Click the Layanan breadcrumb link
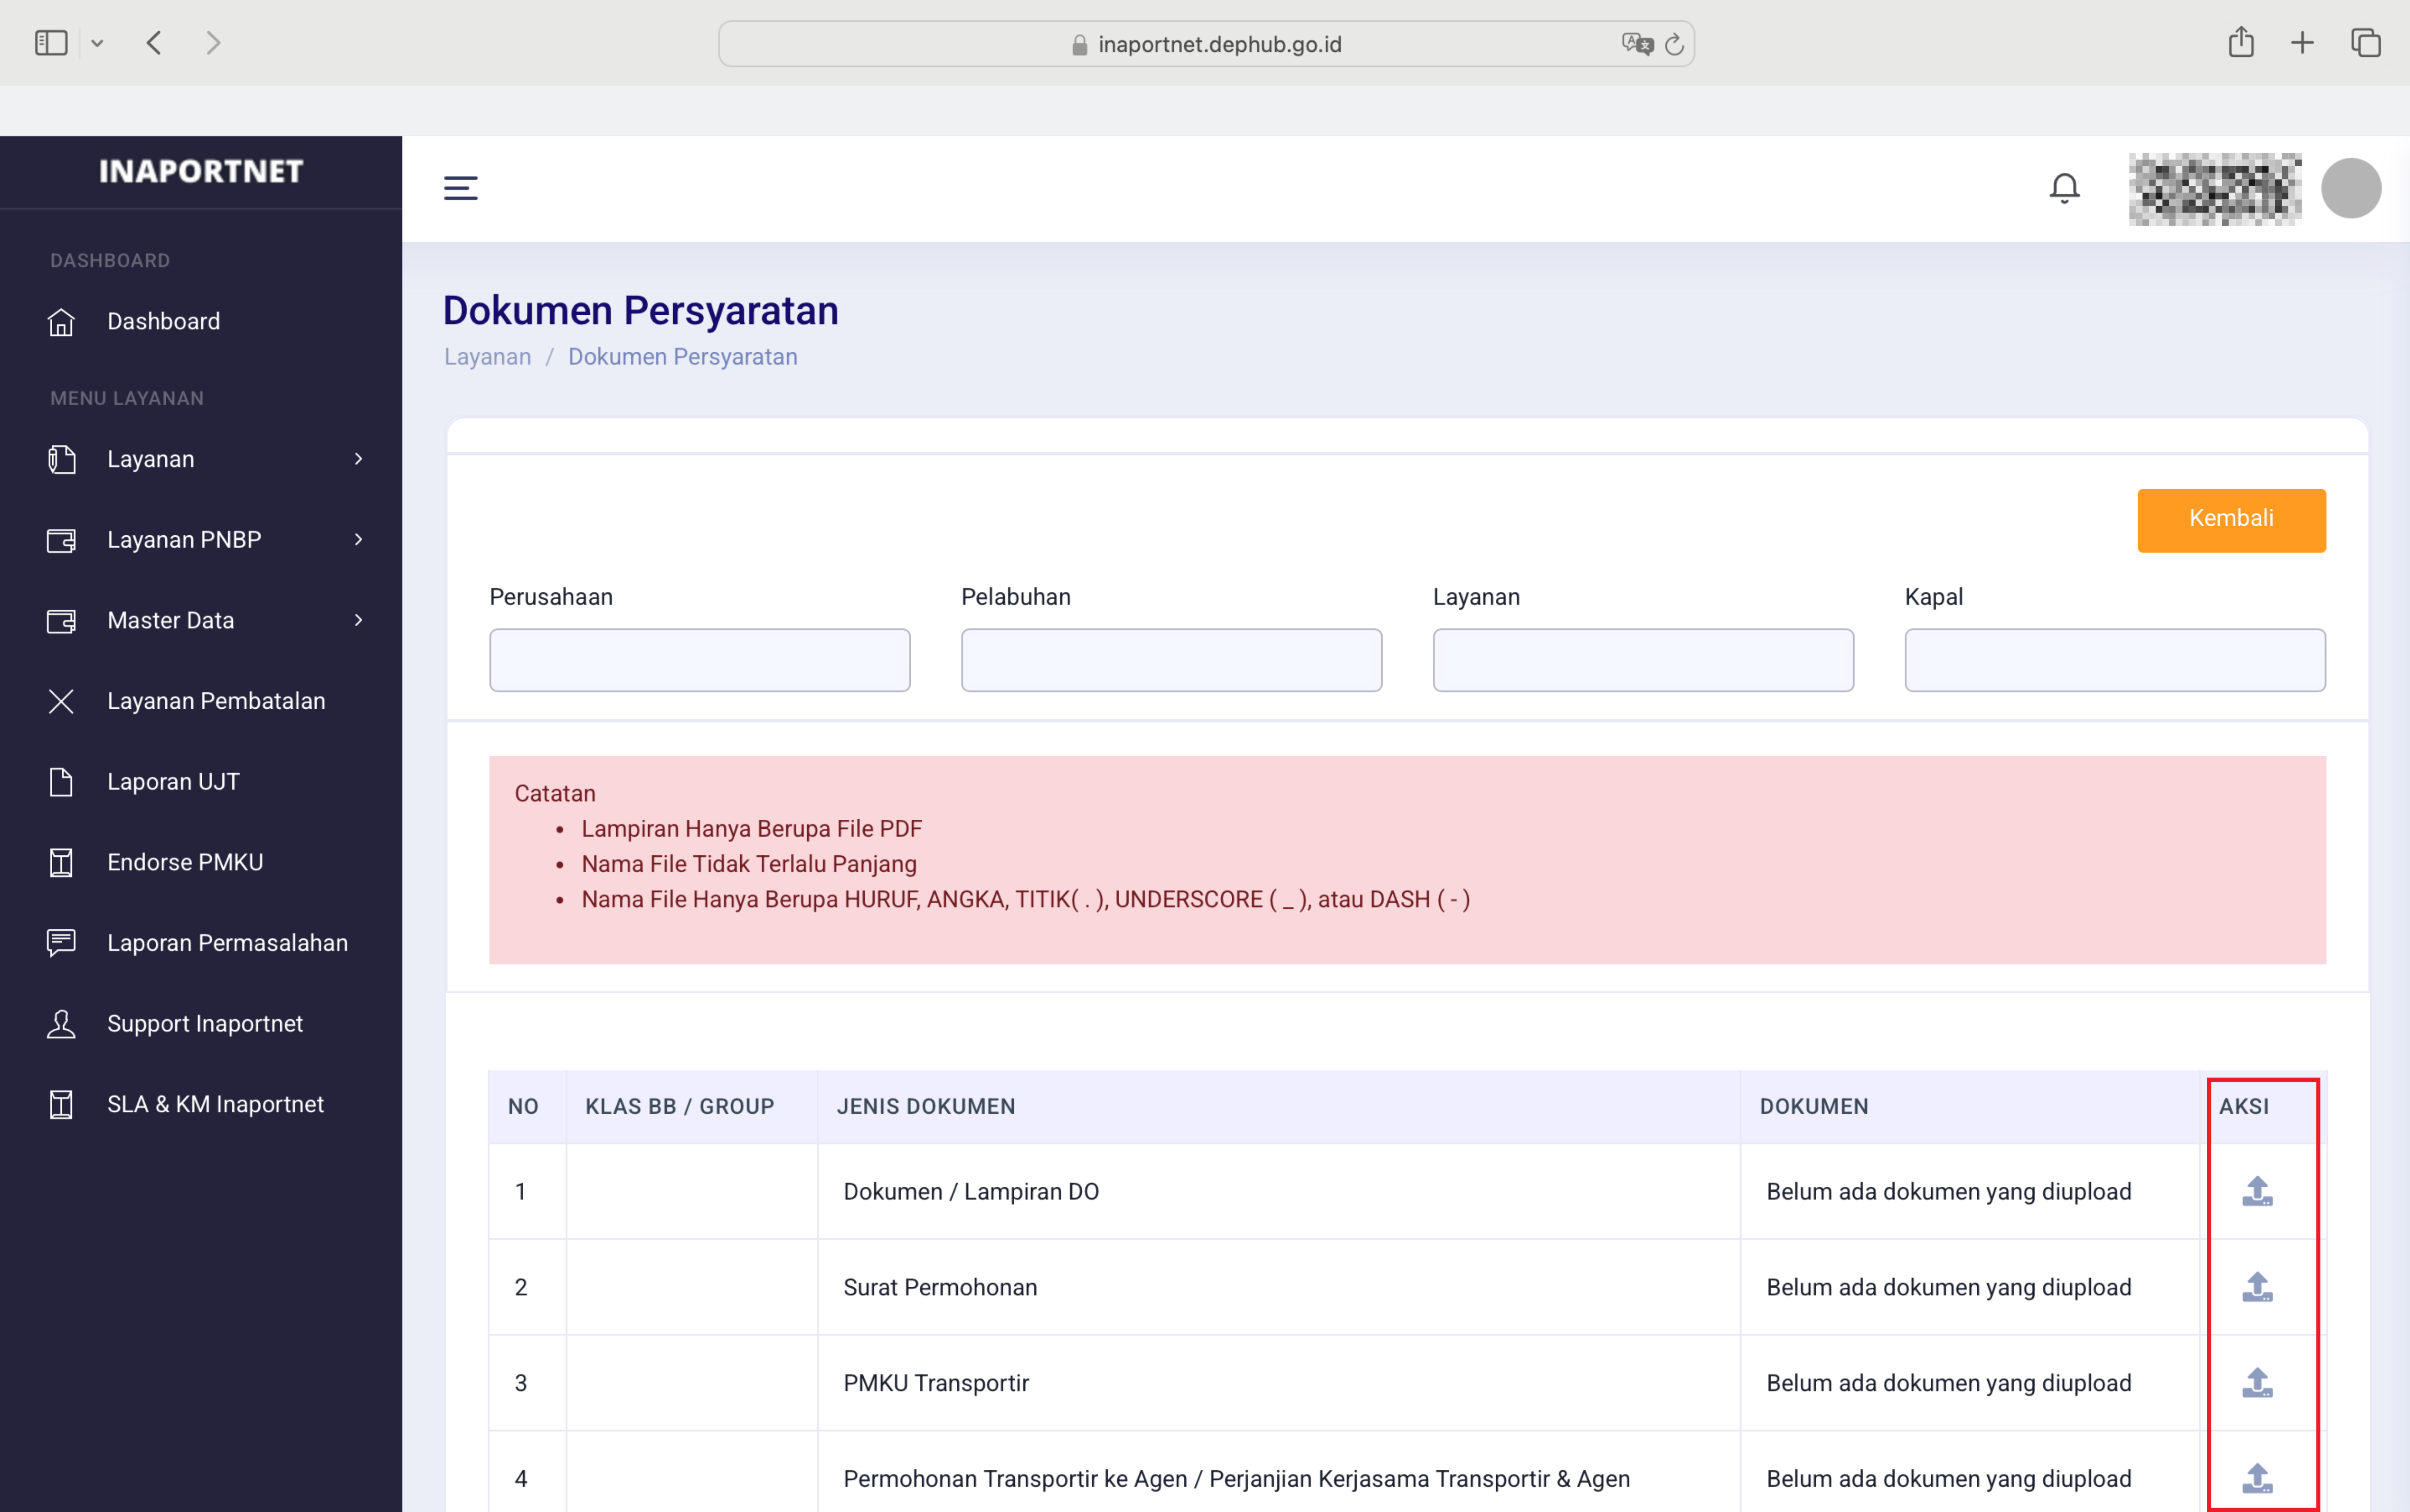Image resolution: width=2410 pixels, height=1512 pixels. coord(487,357)
